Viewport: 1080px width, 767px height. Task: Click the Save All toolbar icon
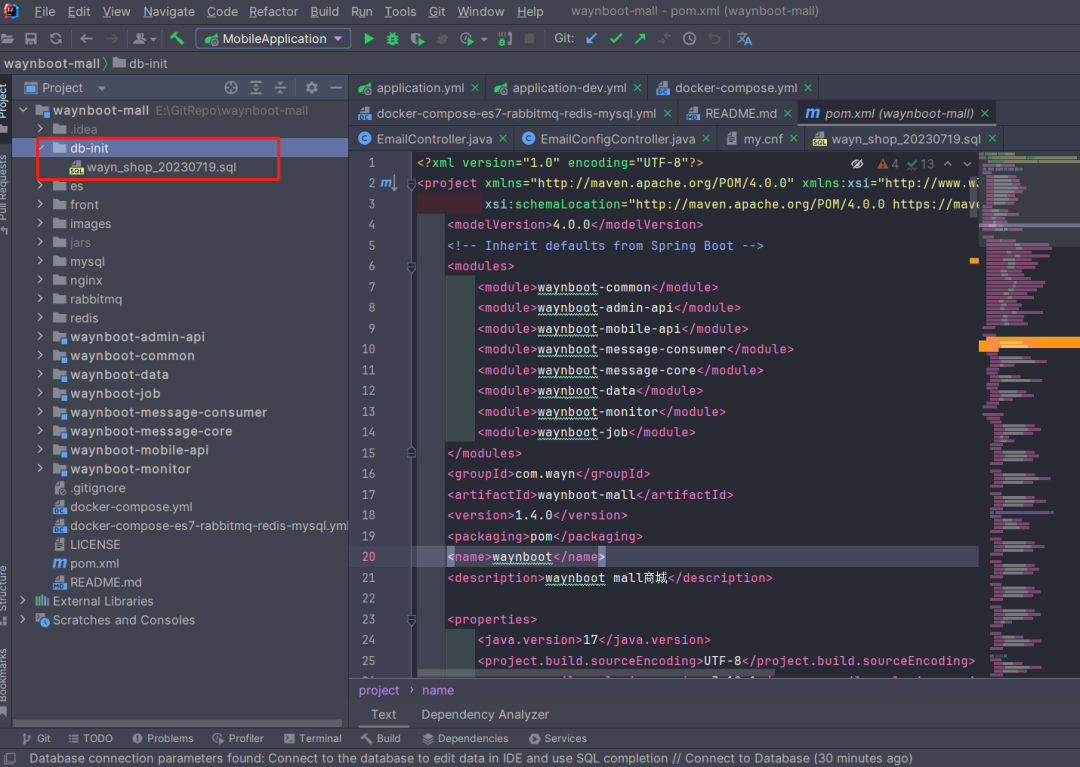click(31, 39)
